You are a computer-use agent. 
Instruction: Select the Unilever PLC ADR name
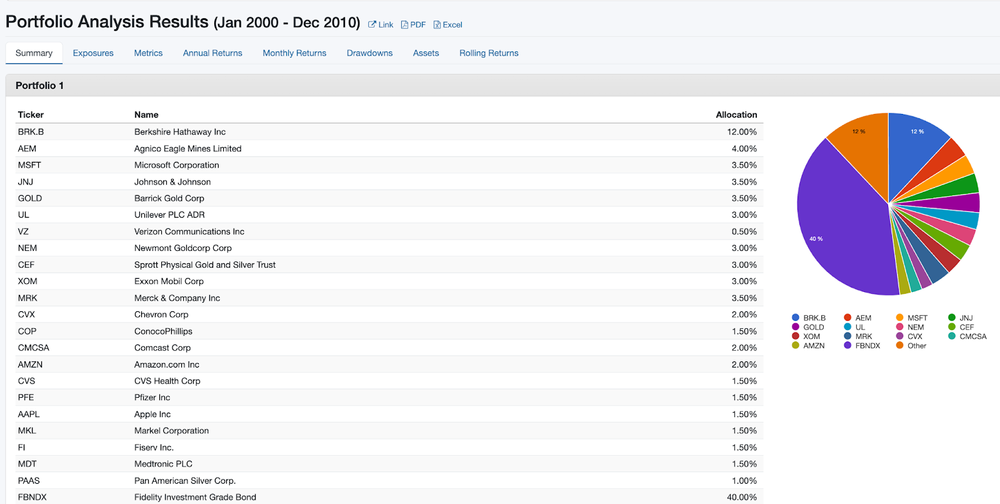[170, 214]
